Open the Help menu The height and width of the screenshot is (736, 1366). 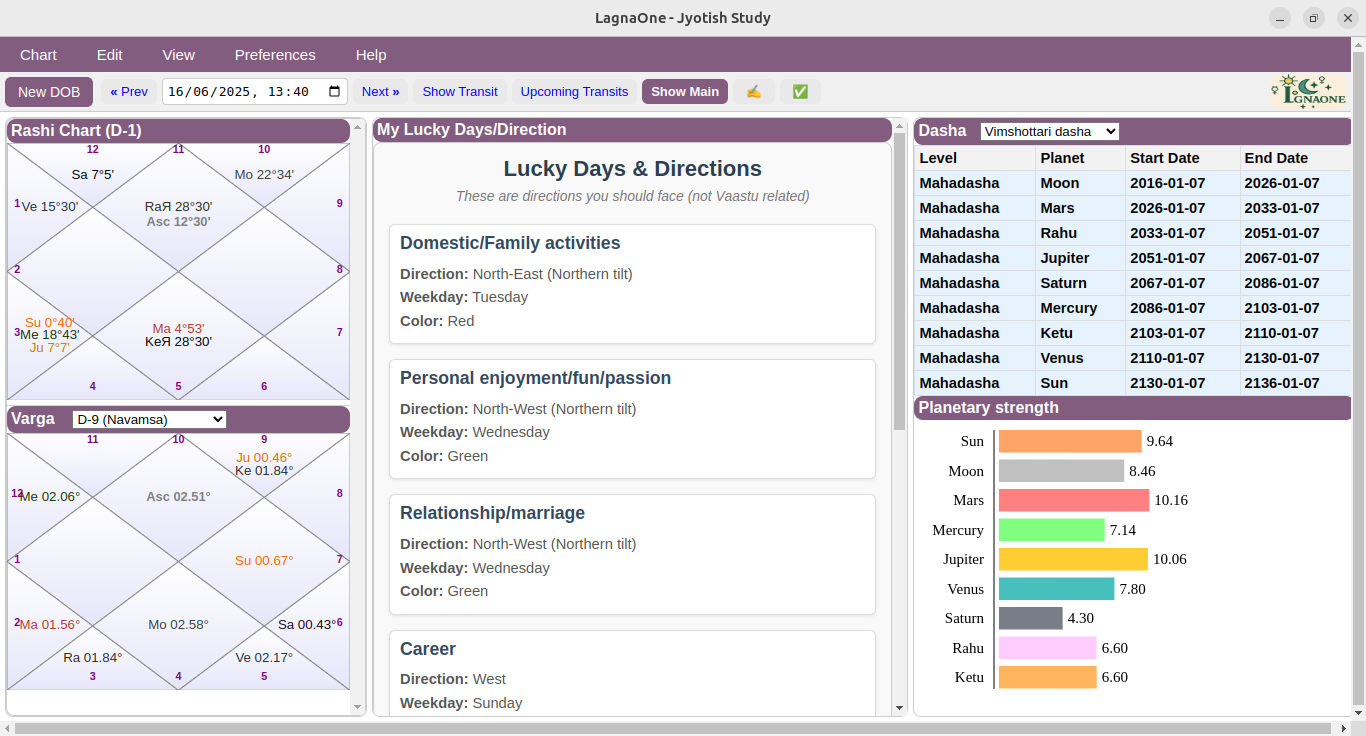(371, 55)
